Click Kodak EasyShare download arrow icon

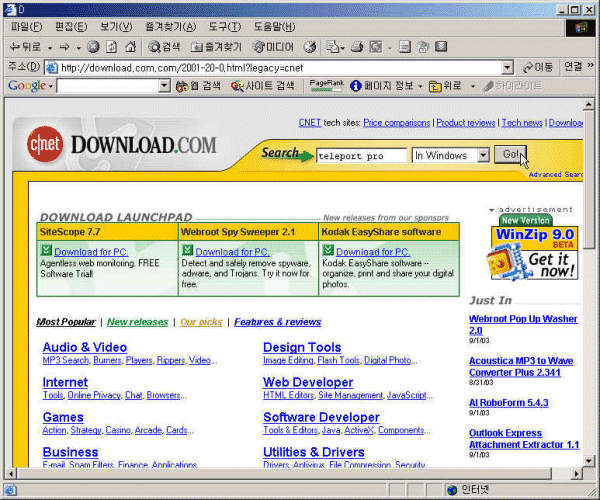pyautogui.click(x=328, y=250)
